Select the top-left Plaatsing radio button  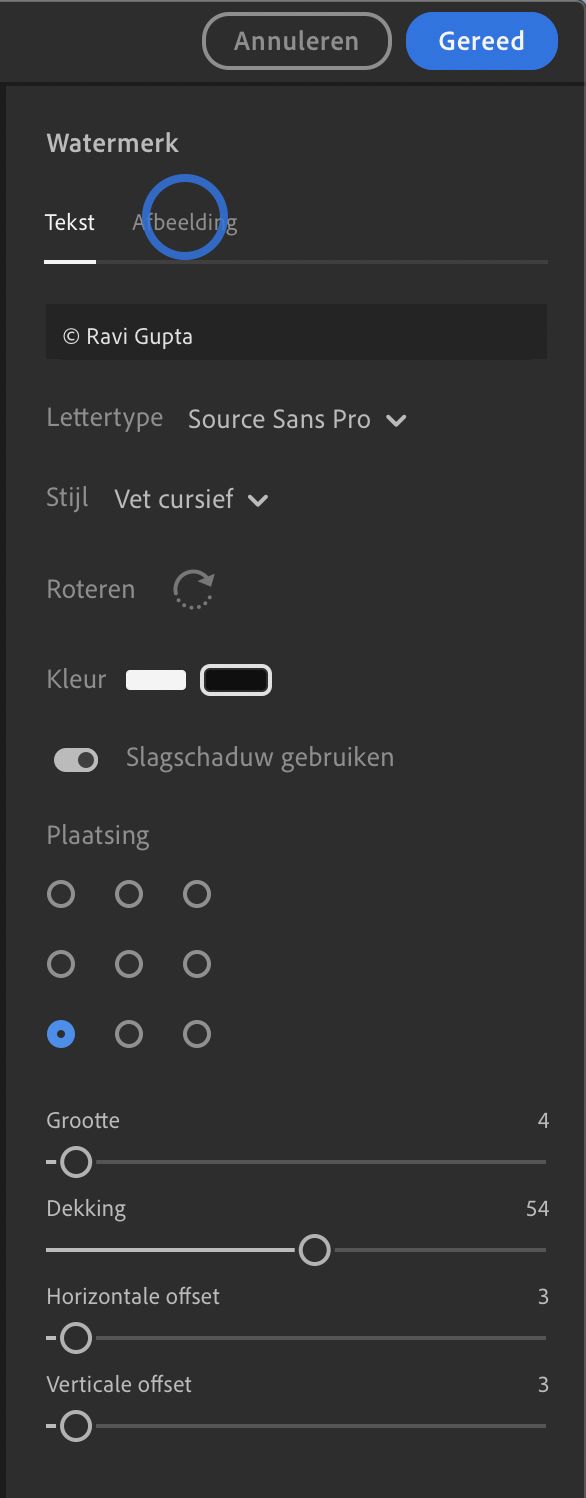click(61, 894)
